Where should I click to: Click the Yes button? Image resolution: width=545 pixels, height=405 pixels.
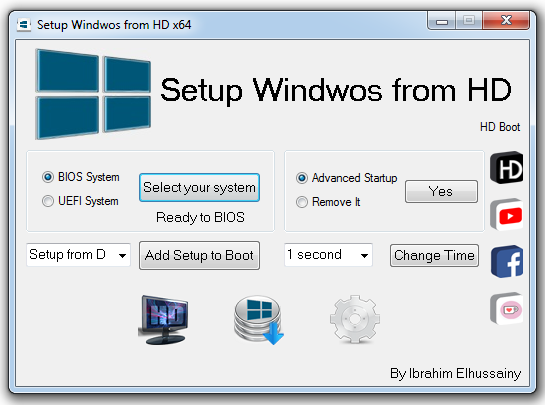tap(441, 191)
